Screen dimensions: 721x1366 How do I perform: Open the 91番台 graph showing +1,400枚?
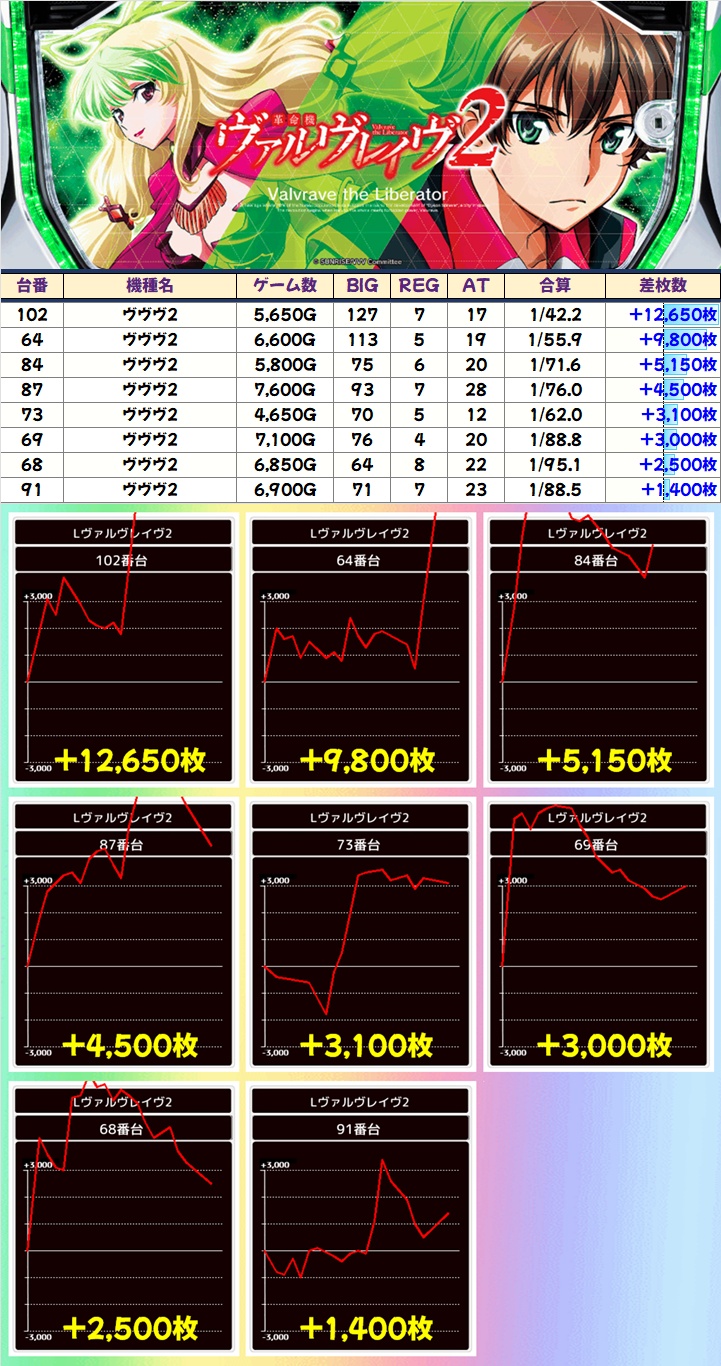pos(360,1219)
